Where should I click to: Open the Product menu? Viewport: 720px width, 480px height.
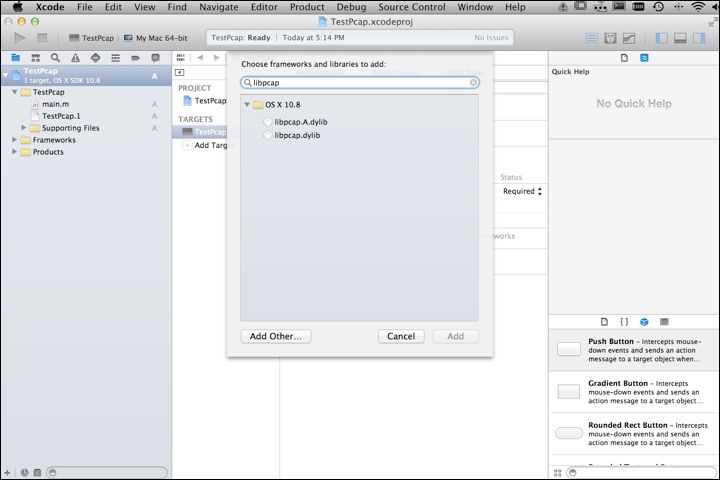click(307, 7)
